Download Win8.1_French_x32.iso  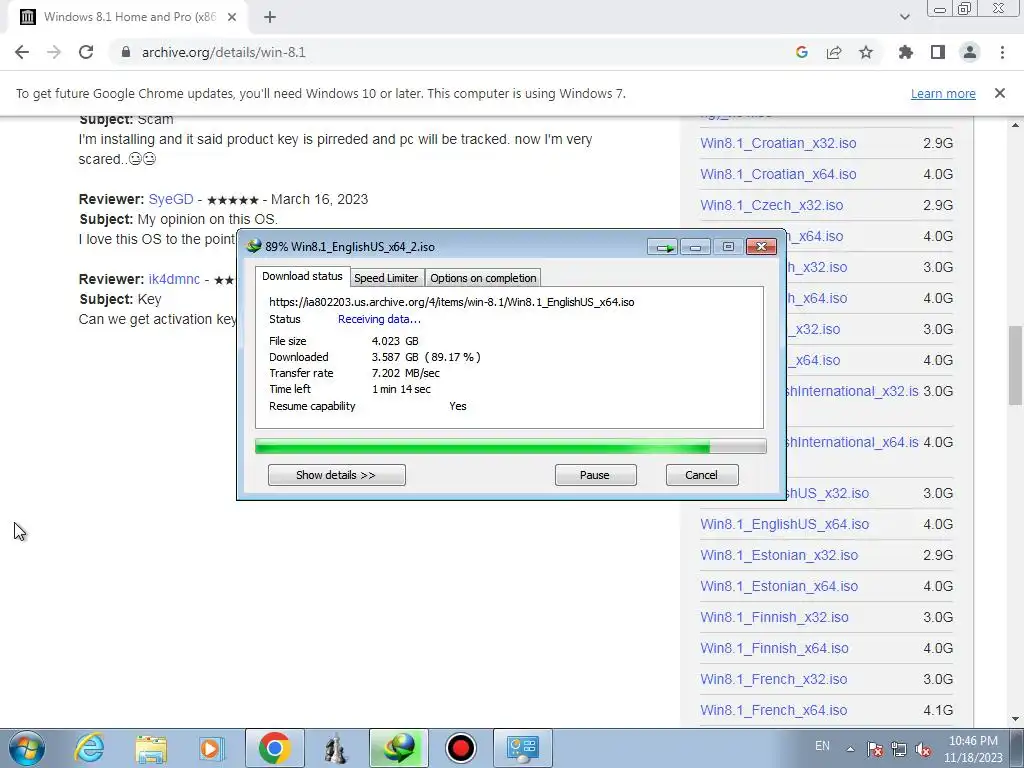coord(773,679)
